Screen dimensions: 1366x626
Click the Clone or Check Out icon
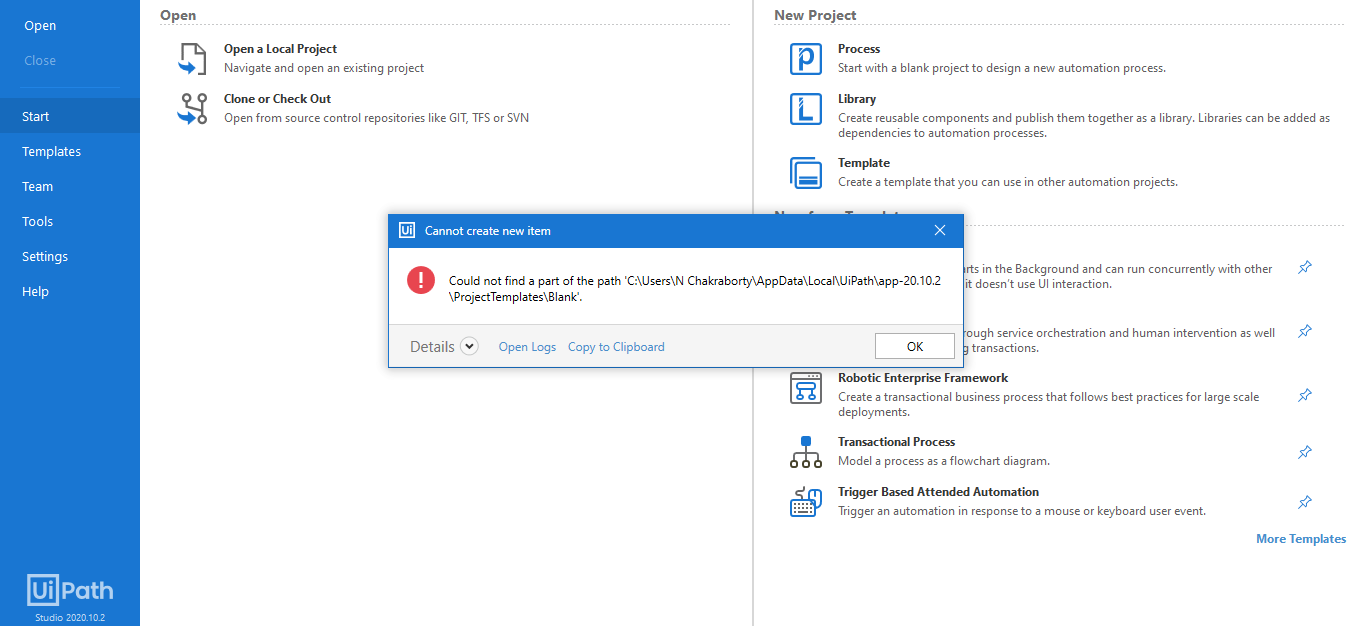[192, 109]
